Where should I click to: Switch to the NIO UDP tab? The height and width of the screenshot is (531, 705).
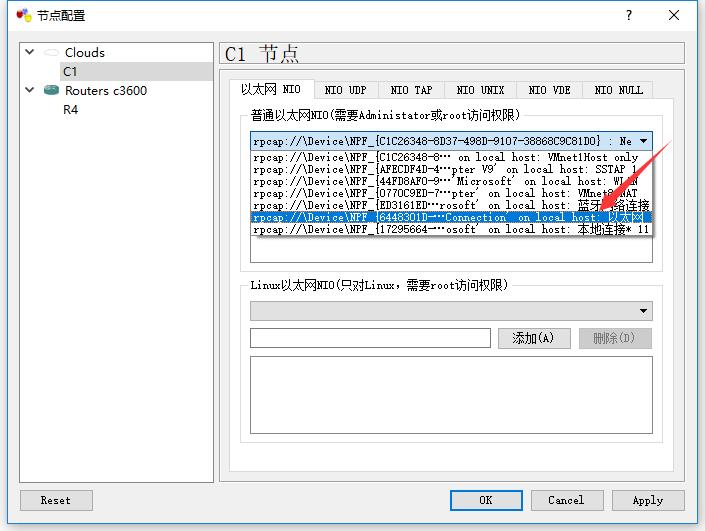(346, 90)
